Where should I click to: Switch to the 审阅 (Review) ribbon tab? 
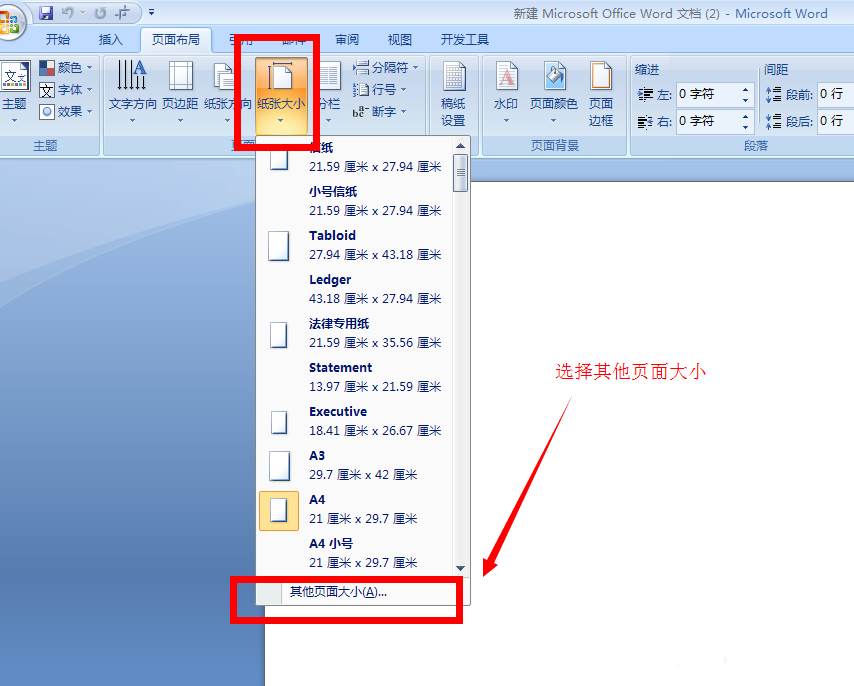(x=346, y=39)
